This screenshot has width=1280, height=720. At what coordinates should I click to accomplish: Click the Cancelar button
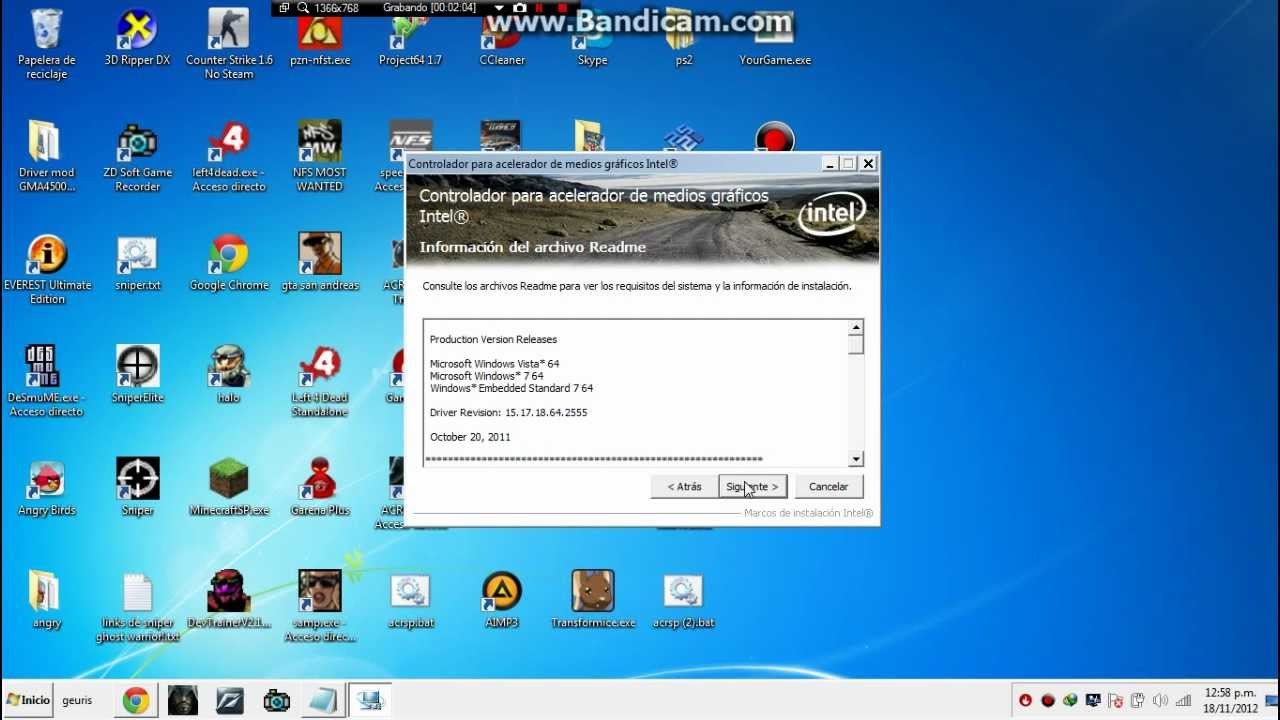(x=828, y=487)
